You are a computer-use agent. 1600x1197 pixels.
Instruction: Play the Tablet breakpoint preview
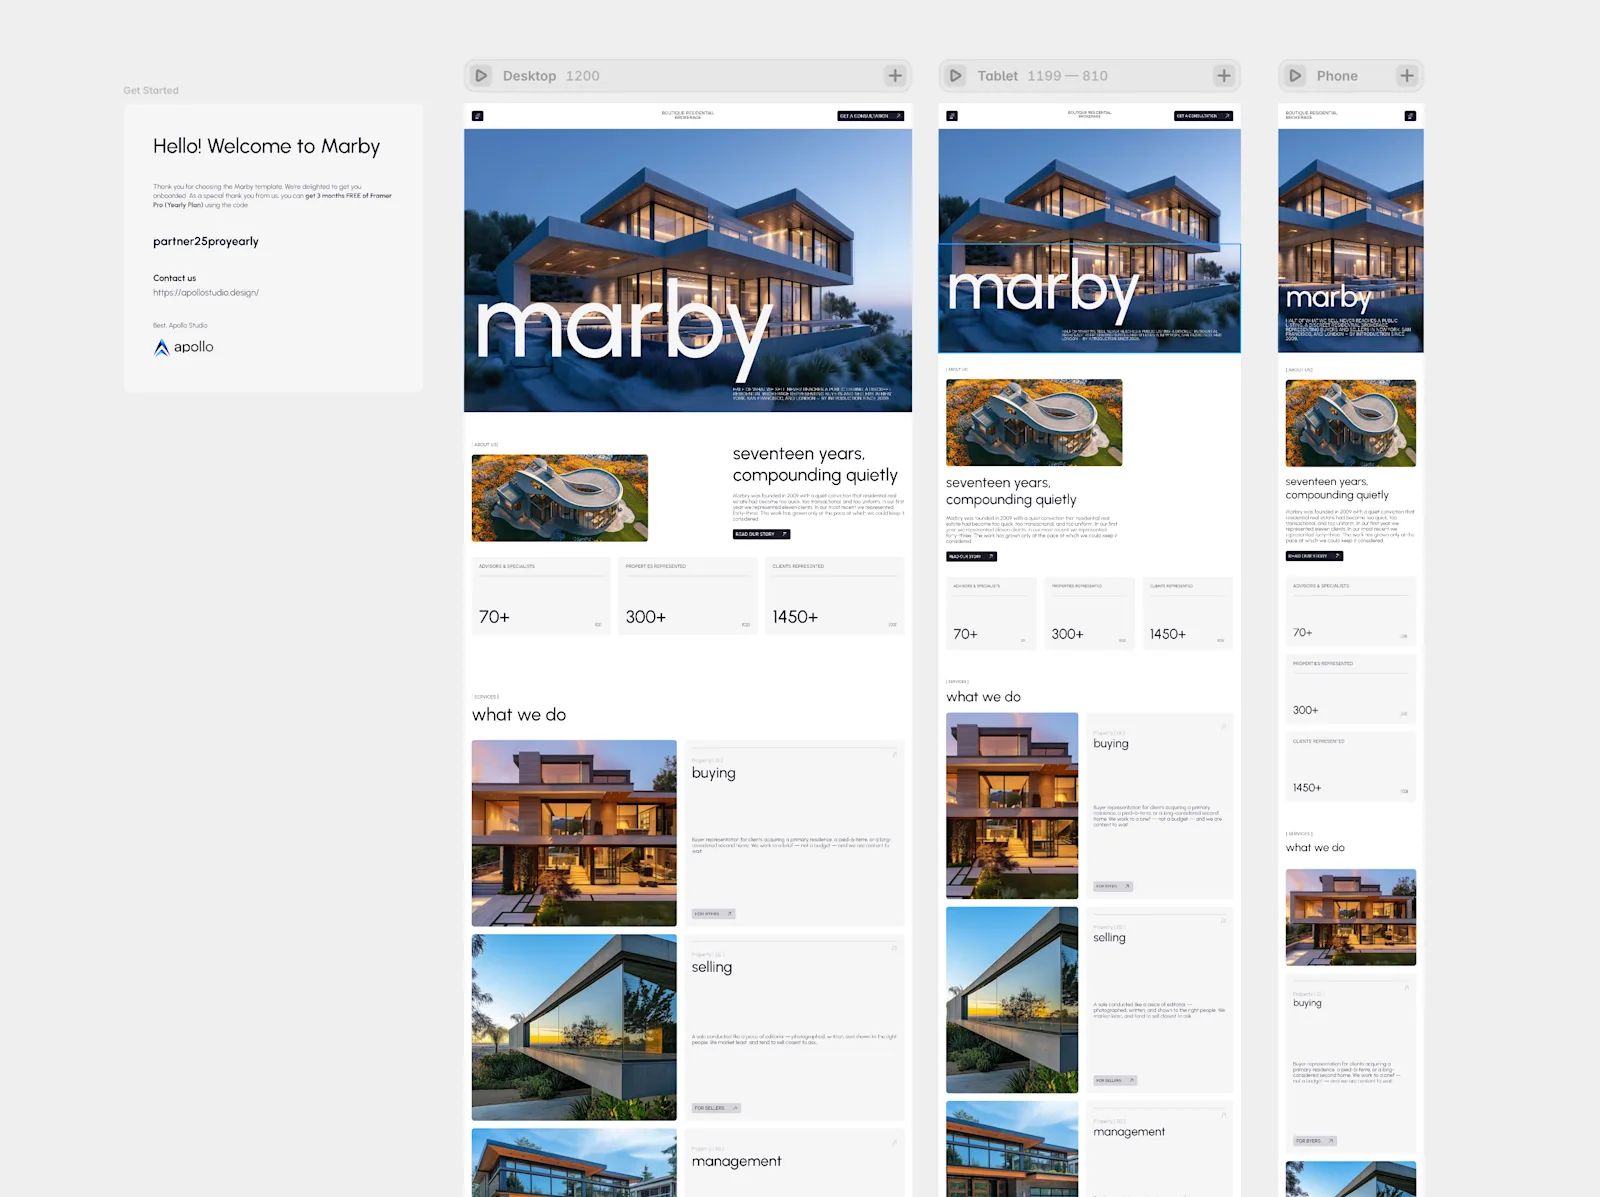point(956,76)
